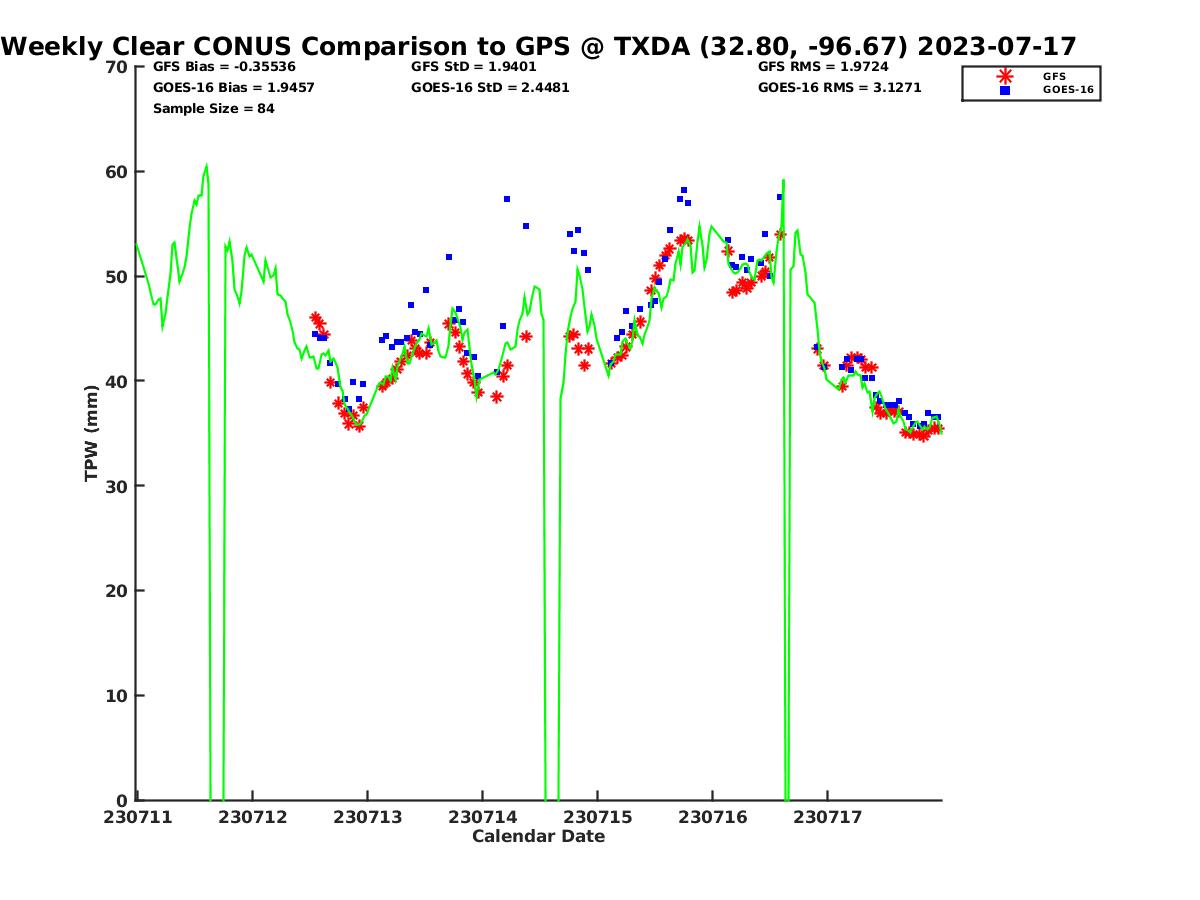The width and height of the screenshot is (1200, 900).
Task: Click the 230717 x-axis tick label
Action: point(827,817)
